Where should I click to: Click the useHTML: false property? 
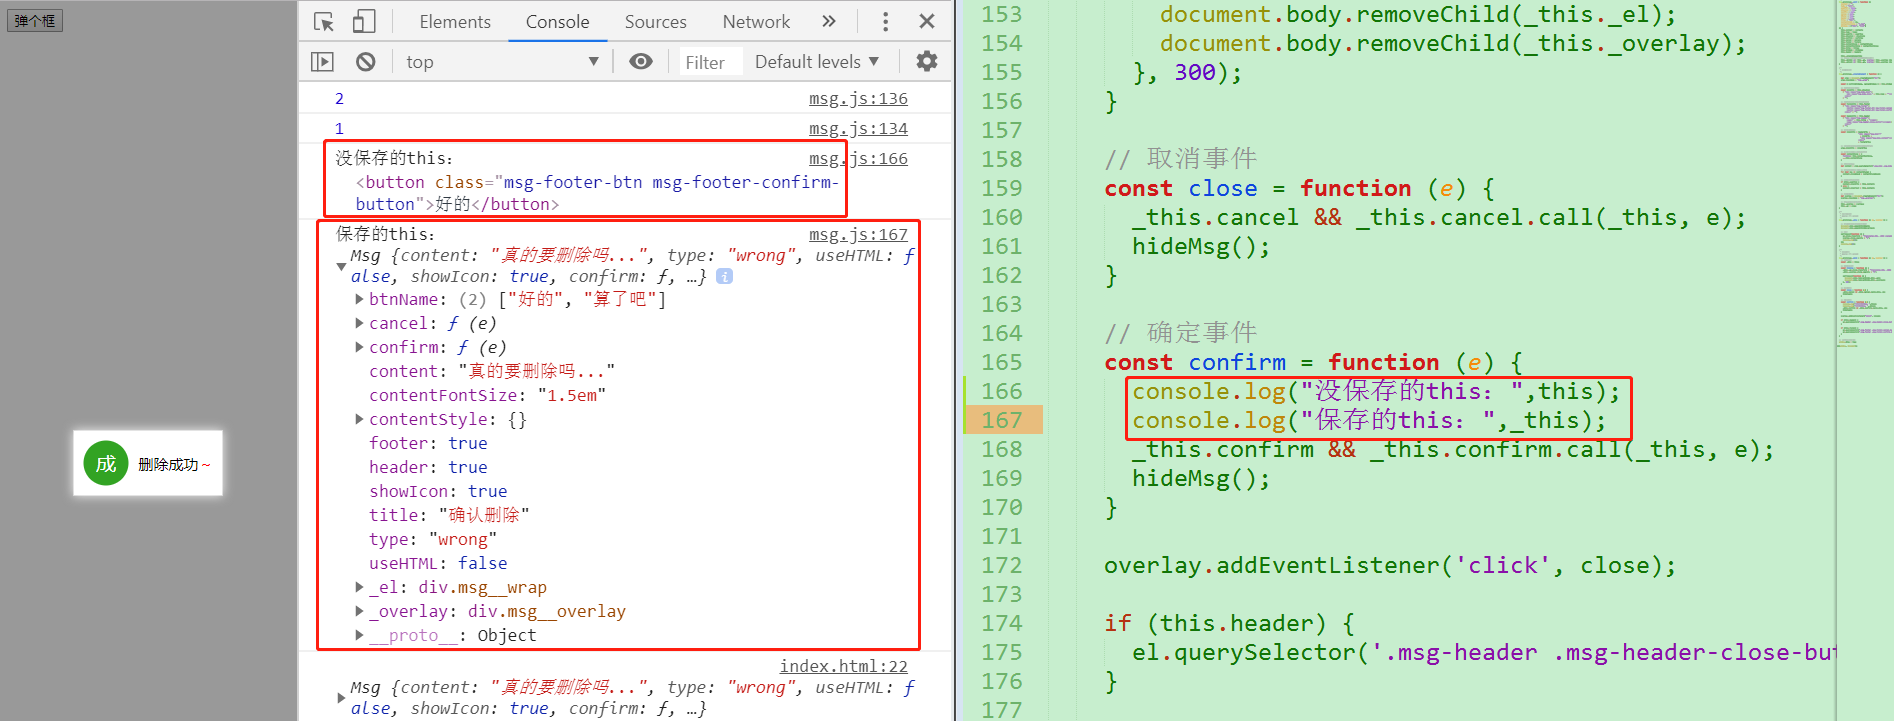(x=438, y=563)
